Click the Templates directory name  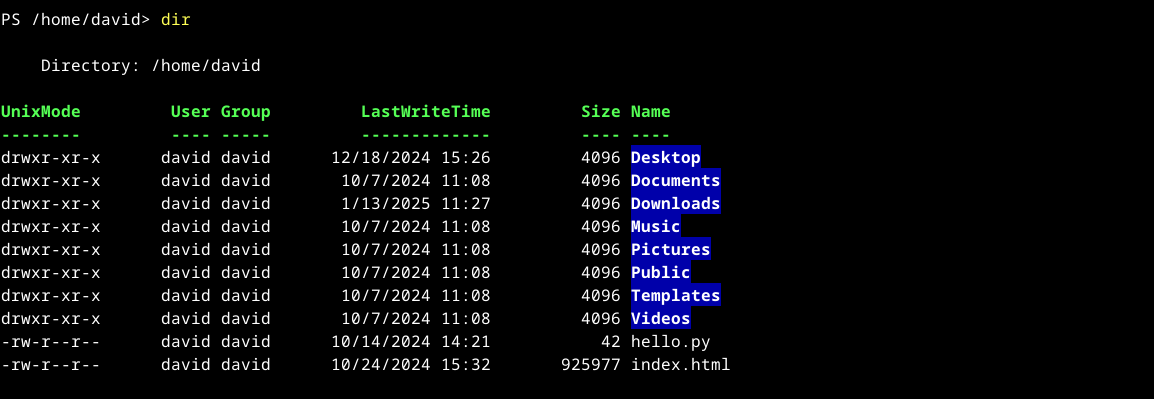[x=676, y=295]
